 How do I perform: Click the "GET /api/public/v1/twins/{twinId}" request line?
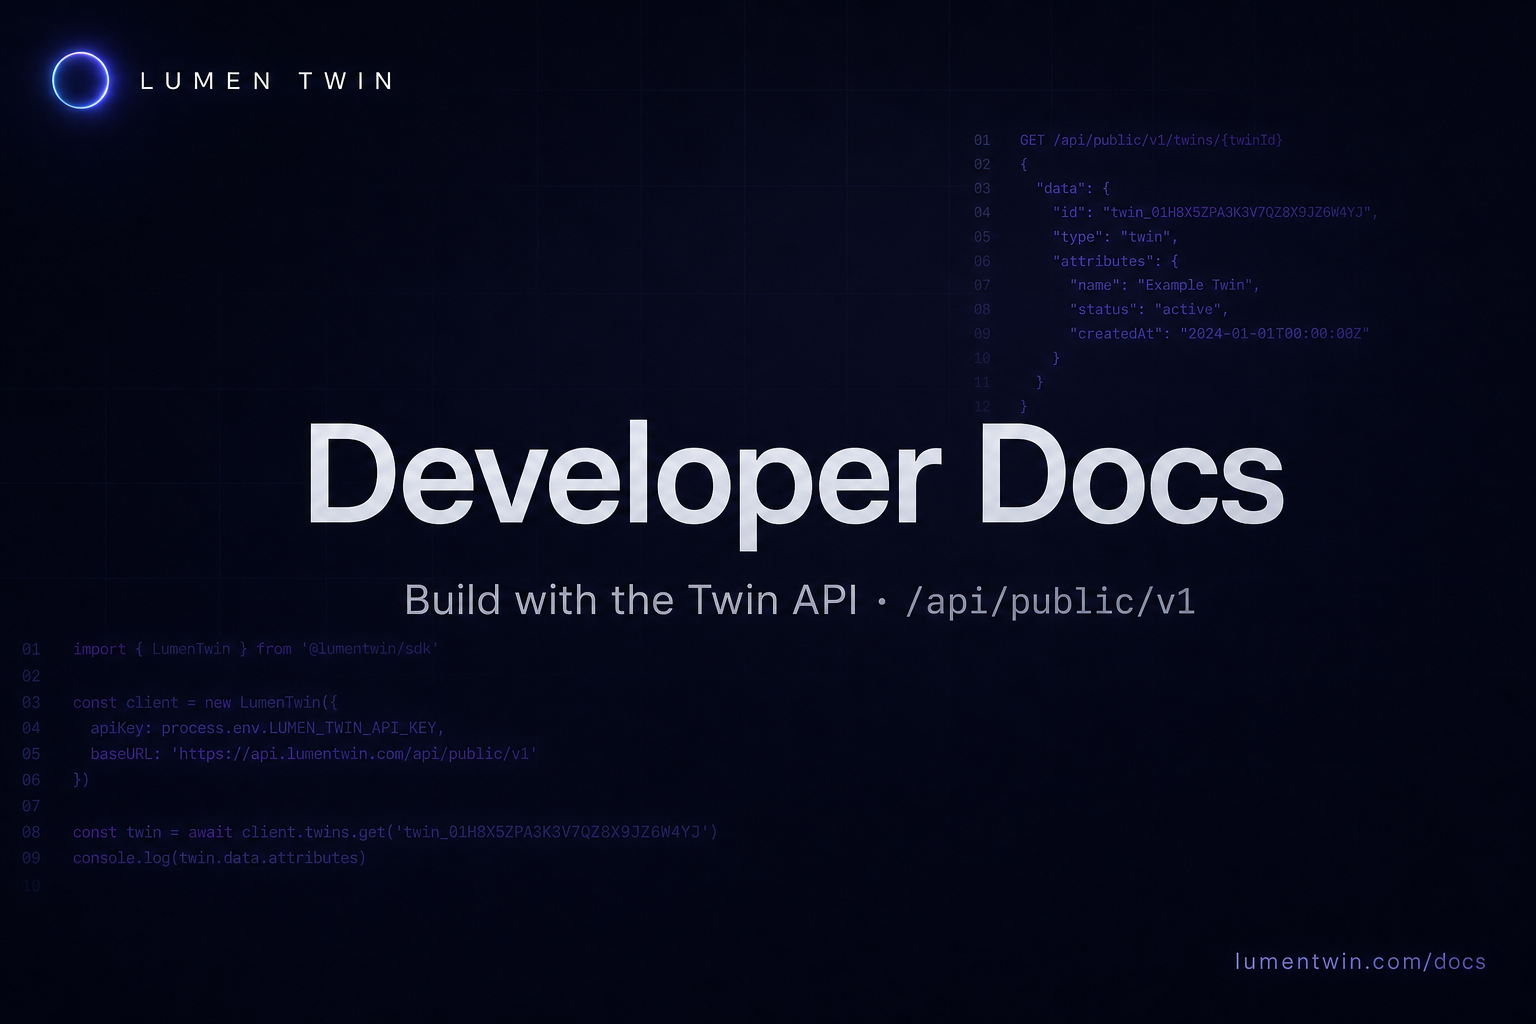1151,140
